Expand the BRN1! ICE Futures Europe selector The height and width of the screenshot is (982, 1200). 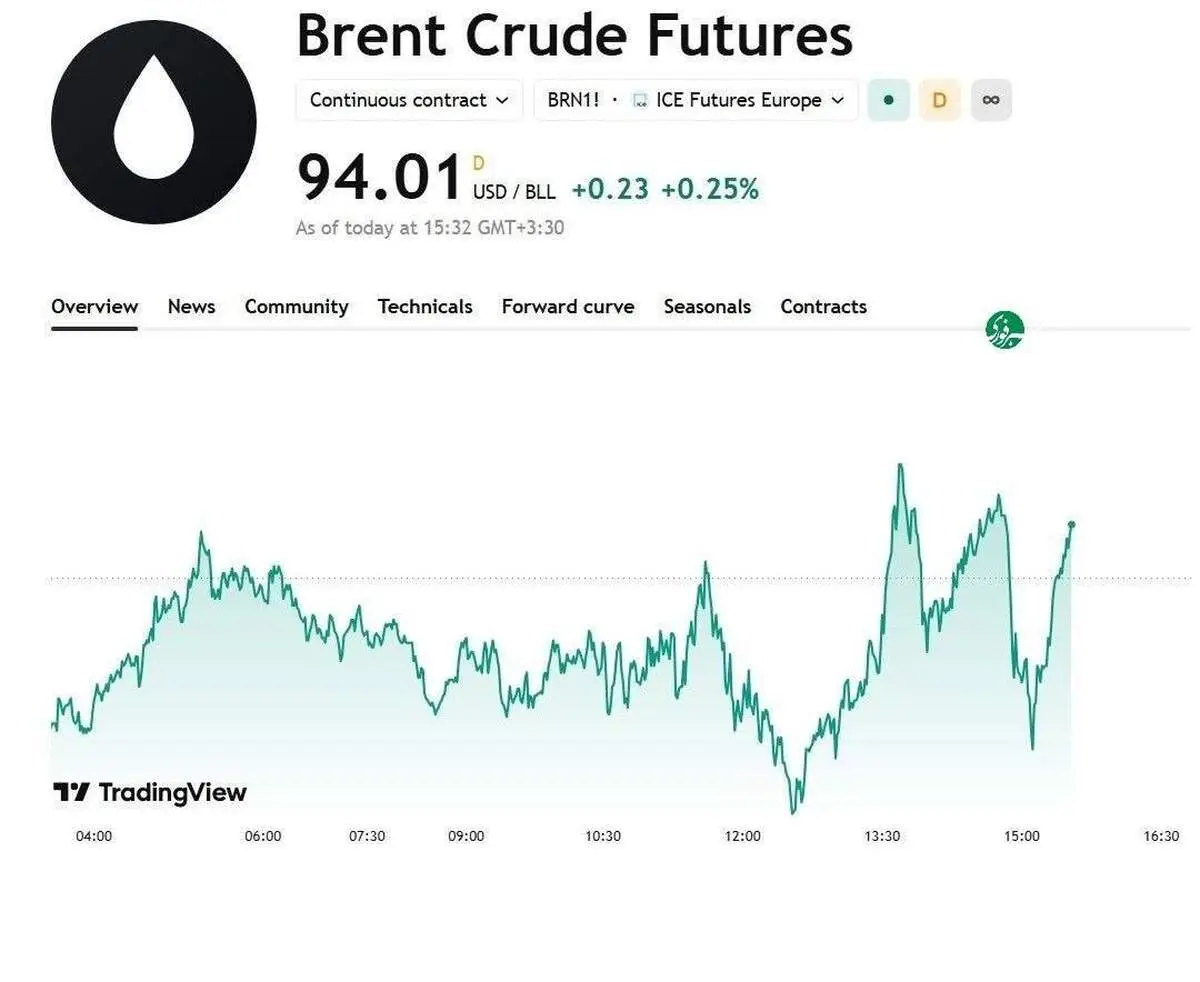[x=696, y=100]
